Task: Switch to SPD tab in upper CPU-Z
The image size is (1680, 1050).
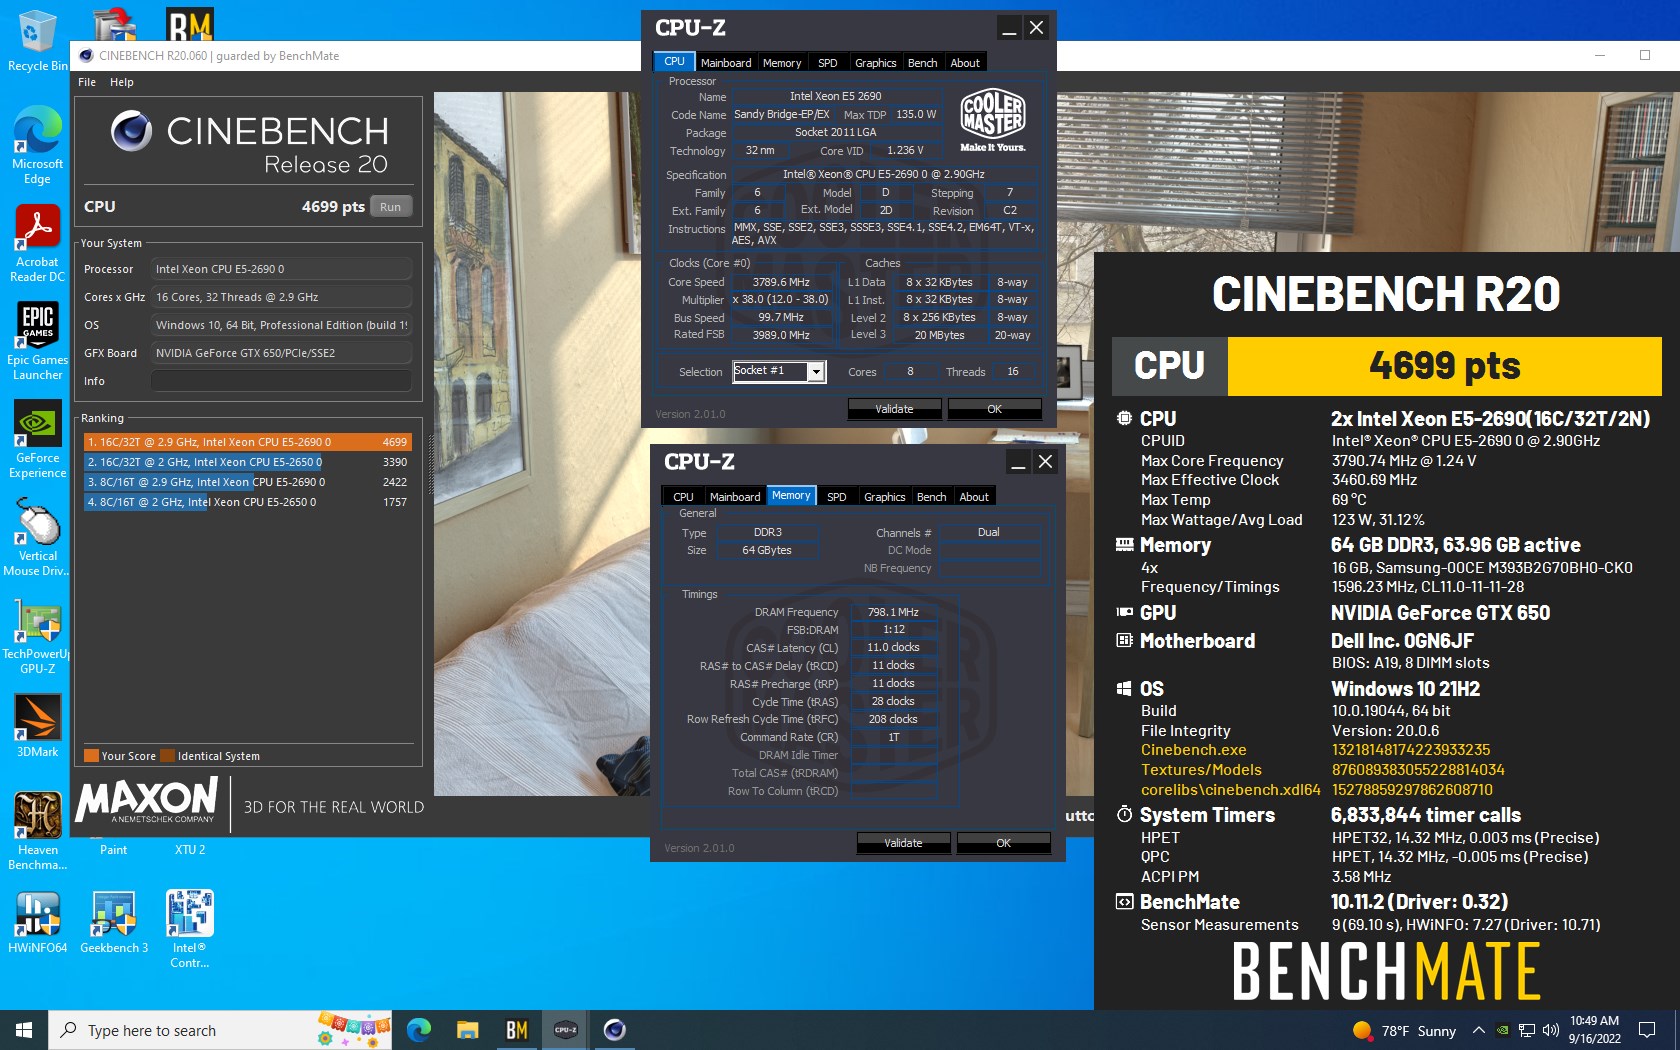Action: tap(828, 62)
